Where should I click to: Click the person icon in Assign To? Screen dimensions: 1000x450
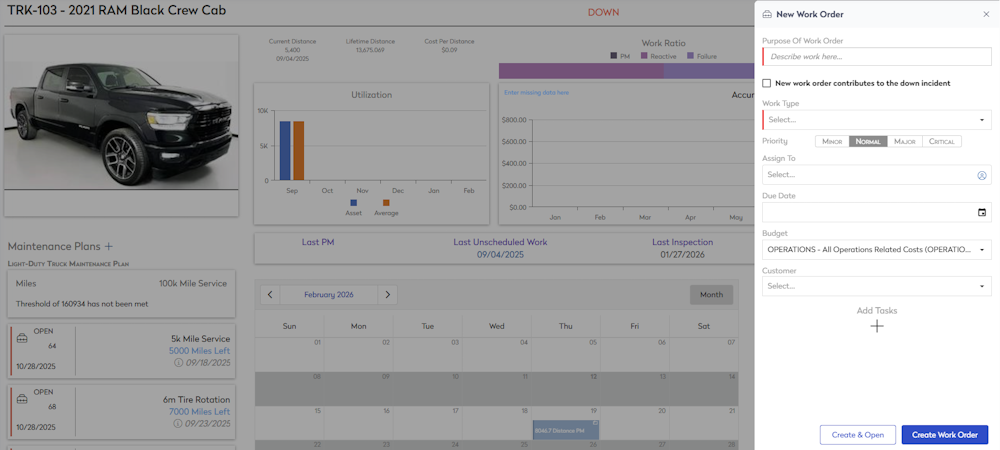click(x=981, y=175)
